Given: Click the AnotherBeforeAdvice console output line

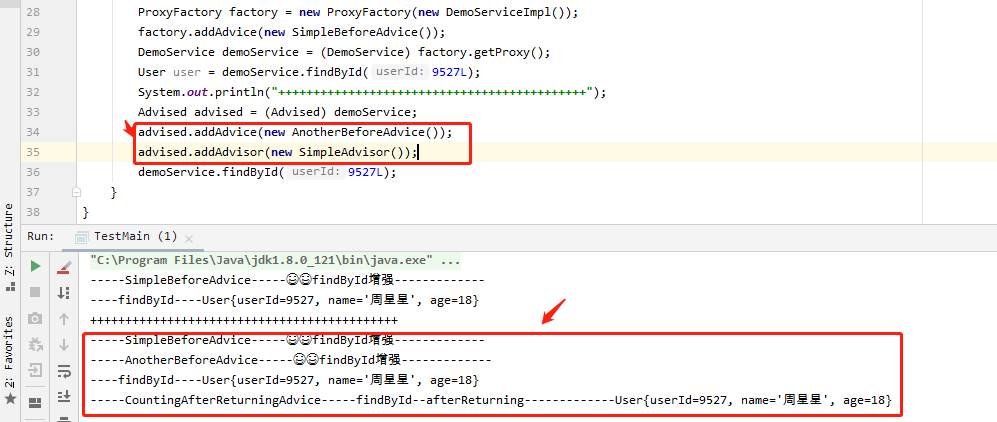Looking at the screenshot, I should pos(291,360).
